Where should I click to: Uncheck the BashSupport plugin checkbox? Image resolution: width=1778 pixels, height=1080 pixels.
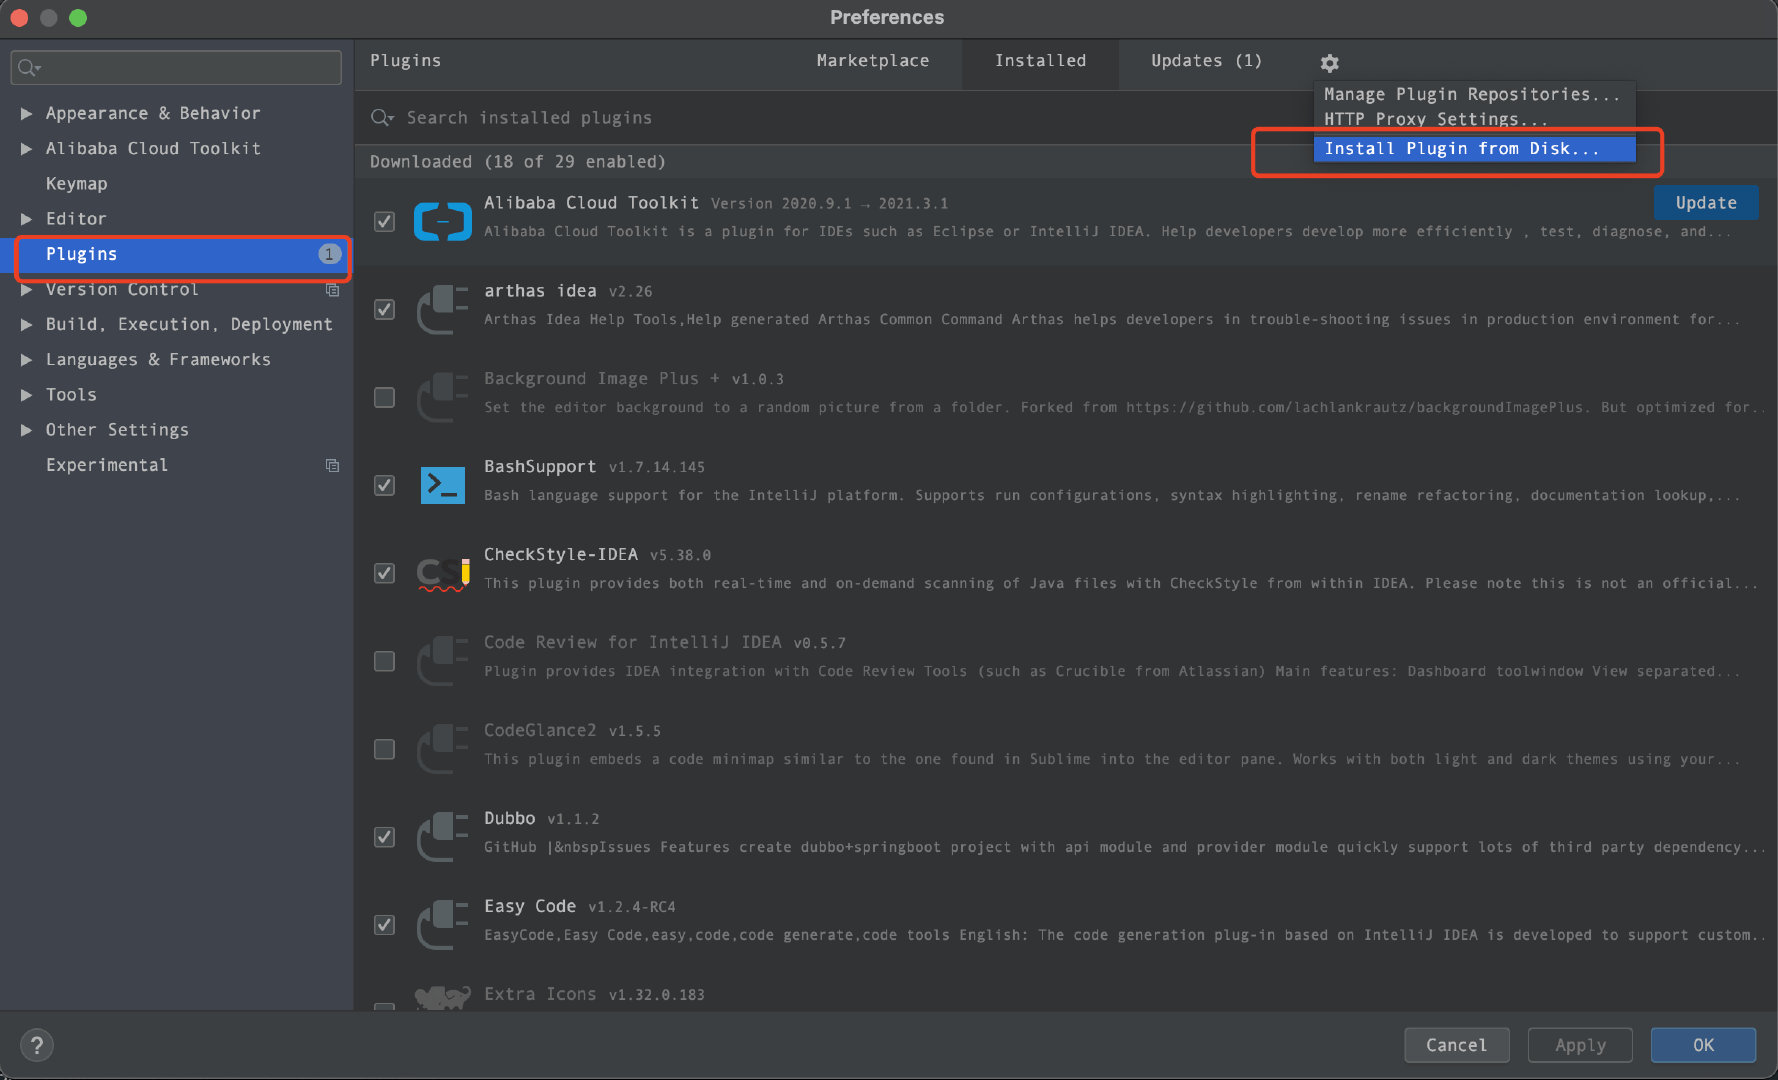click(384, 485)
